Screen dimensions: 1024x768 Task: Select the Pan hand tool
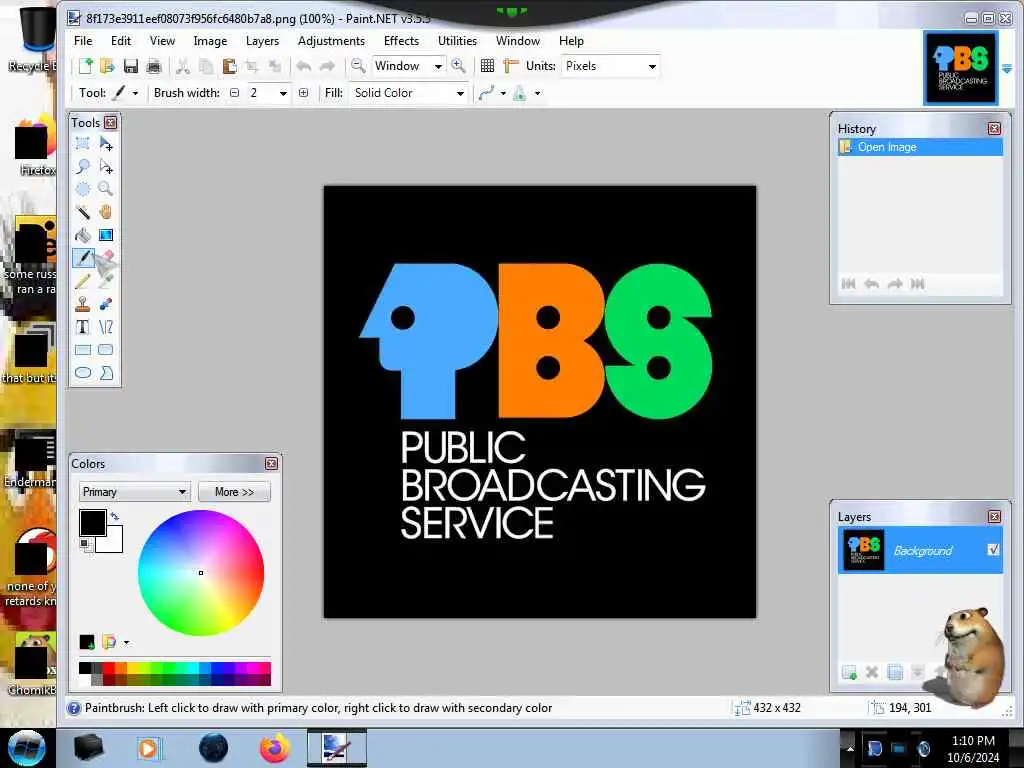(x=106, y=212)
